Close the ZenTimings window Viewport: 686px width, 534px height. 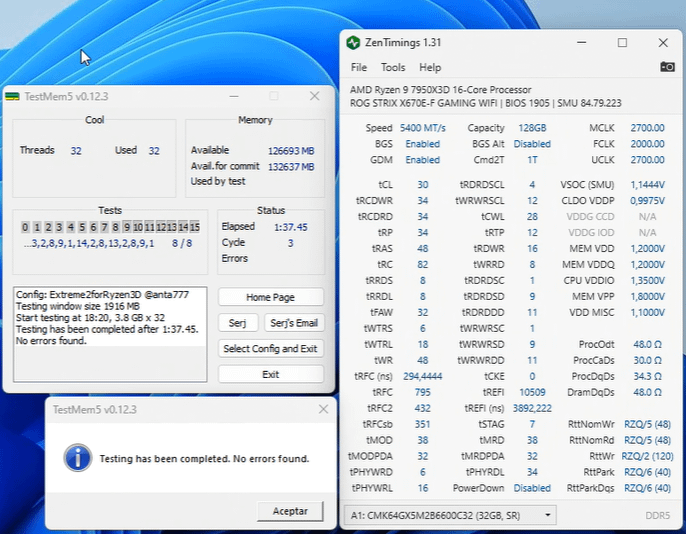click(x=663, y=42)
